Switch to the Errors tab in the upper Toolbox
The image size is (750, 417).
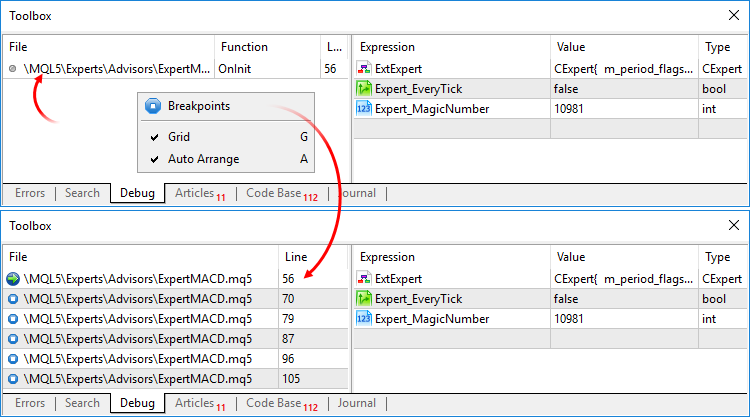coord(30,193)
